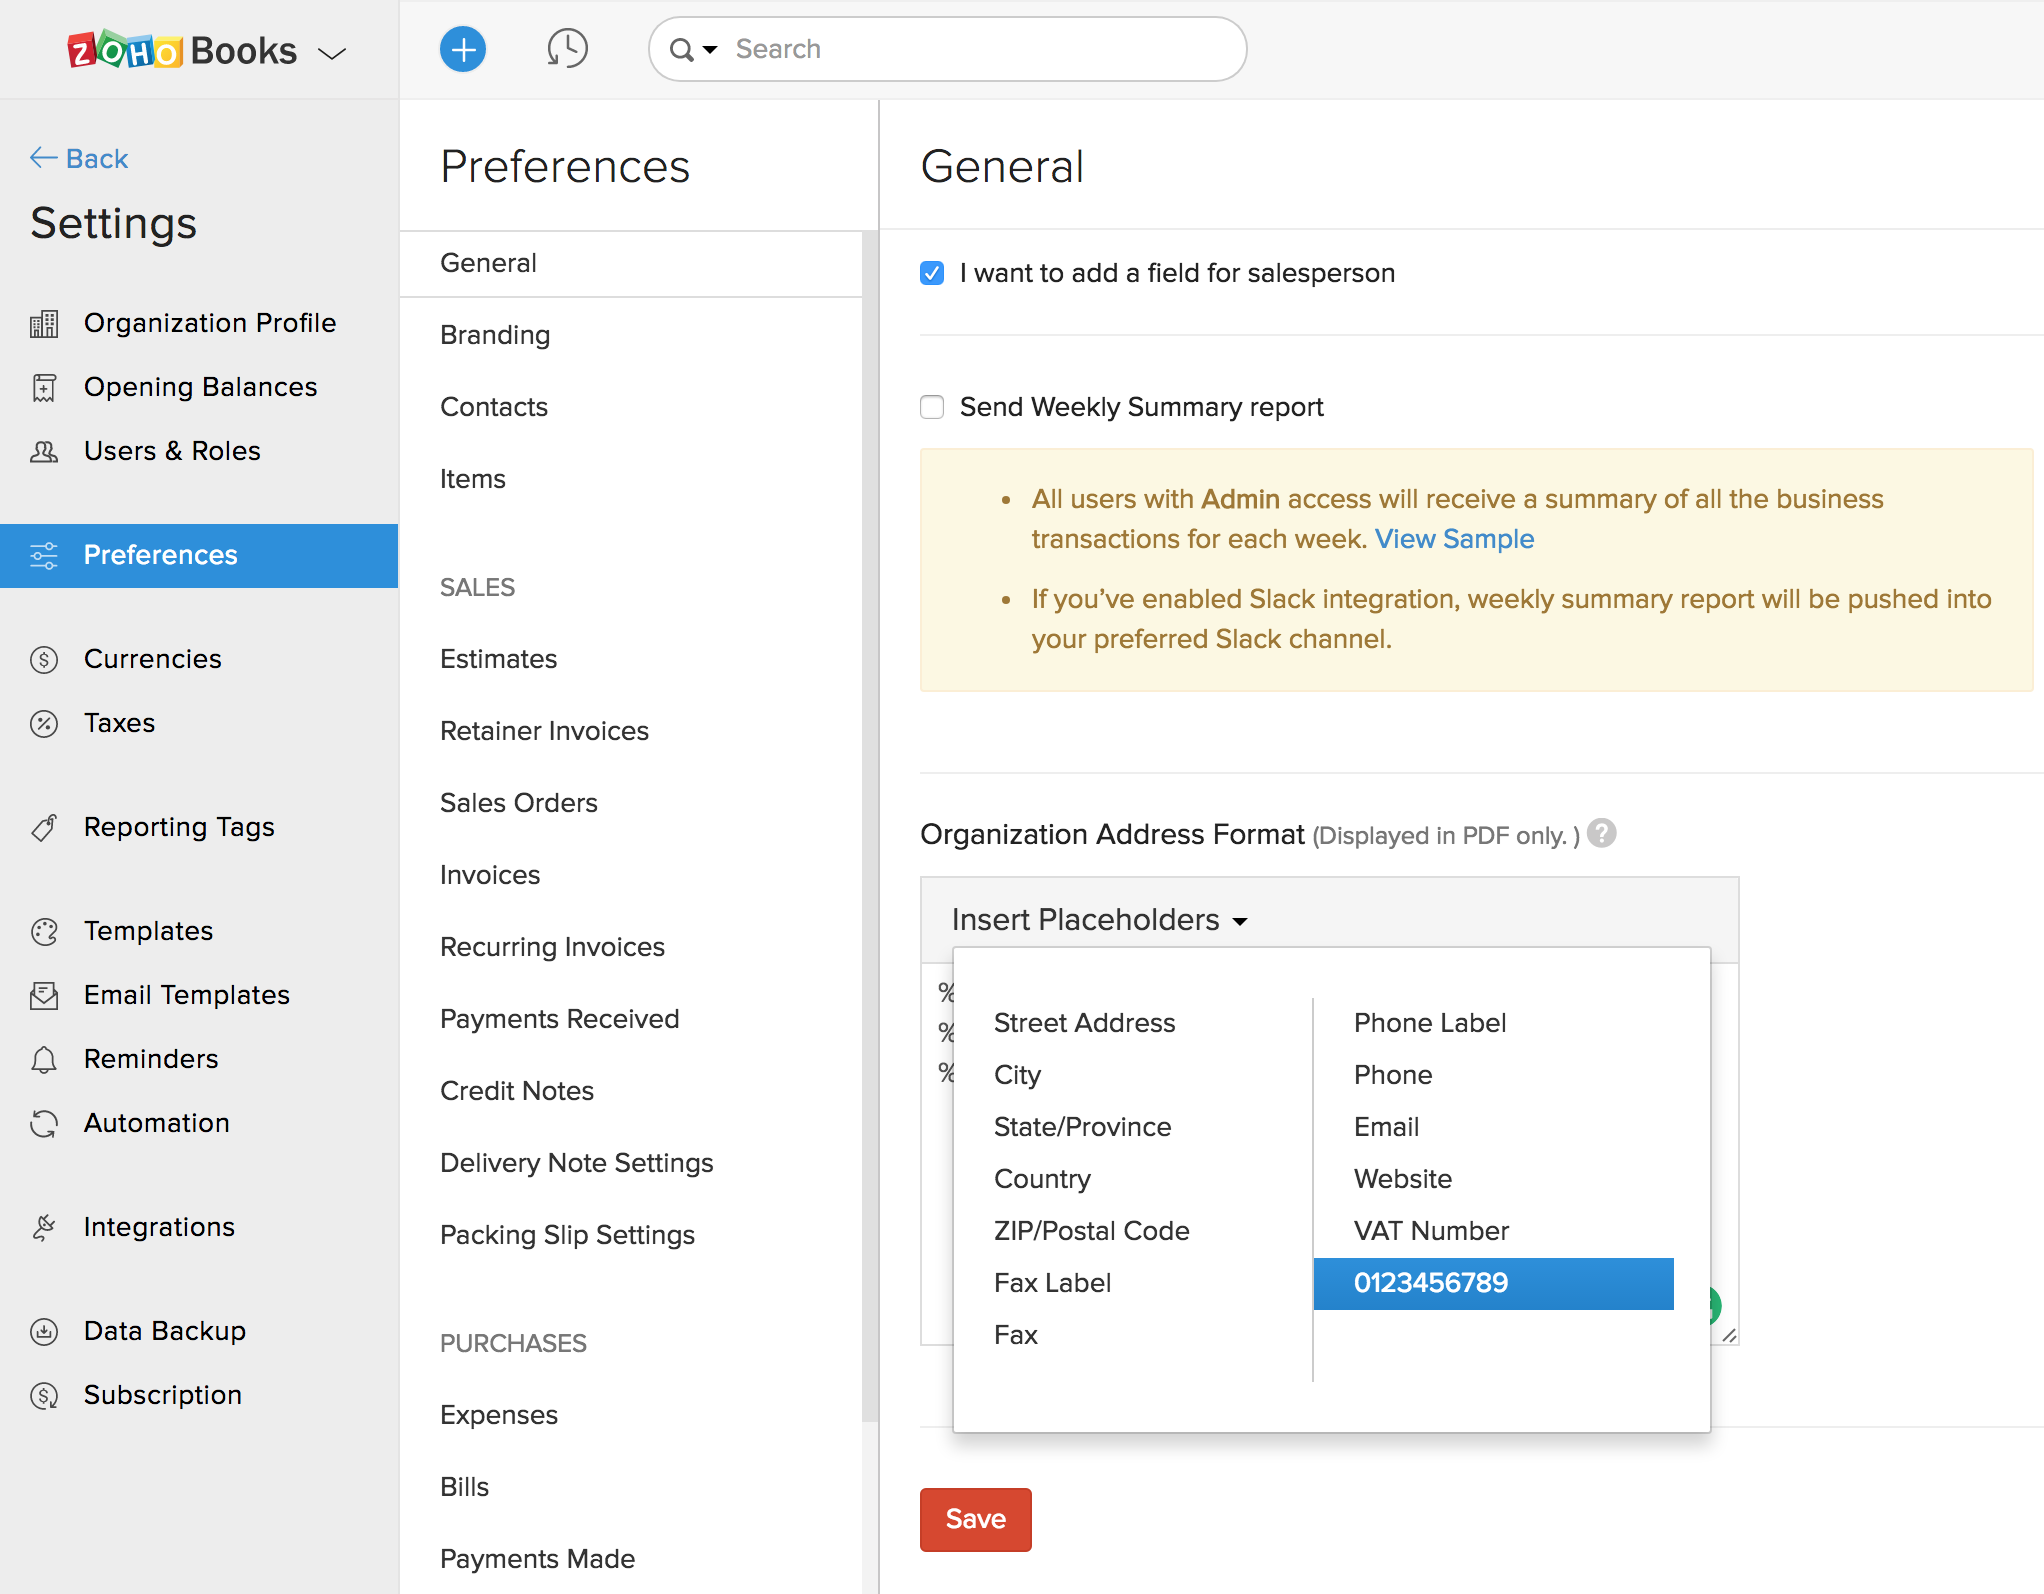Uncheck the salesperson field checkbox
Image resolution: width=2044 pixels, height=1594 pixels.
pyautogui.click(x=932, y=273)
